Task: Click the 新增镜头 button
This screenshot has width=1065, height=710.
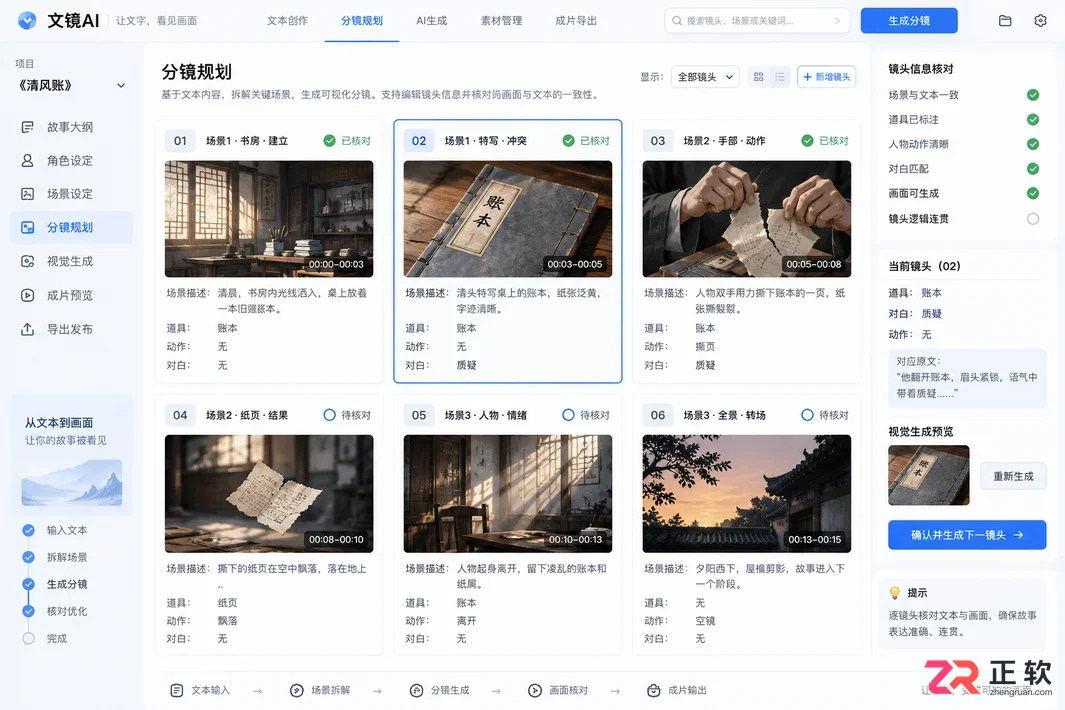Action: pos(826,77)
